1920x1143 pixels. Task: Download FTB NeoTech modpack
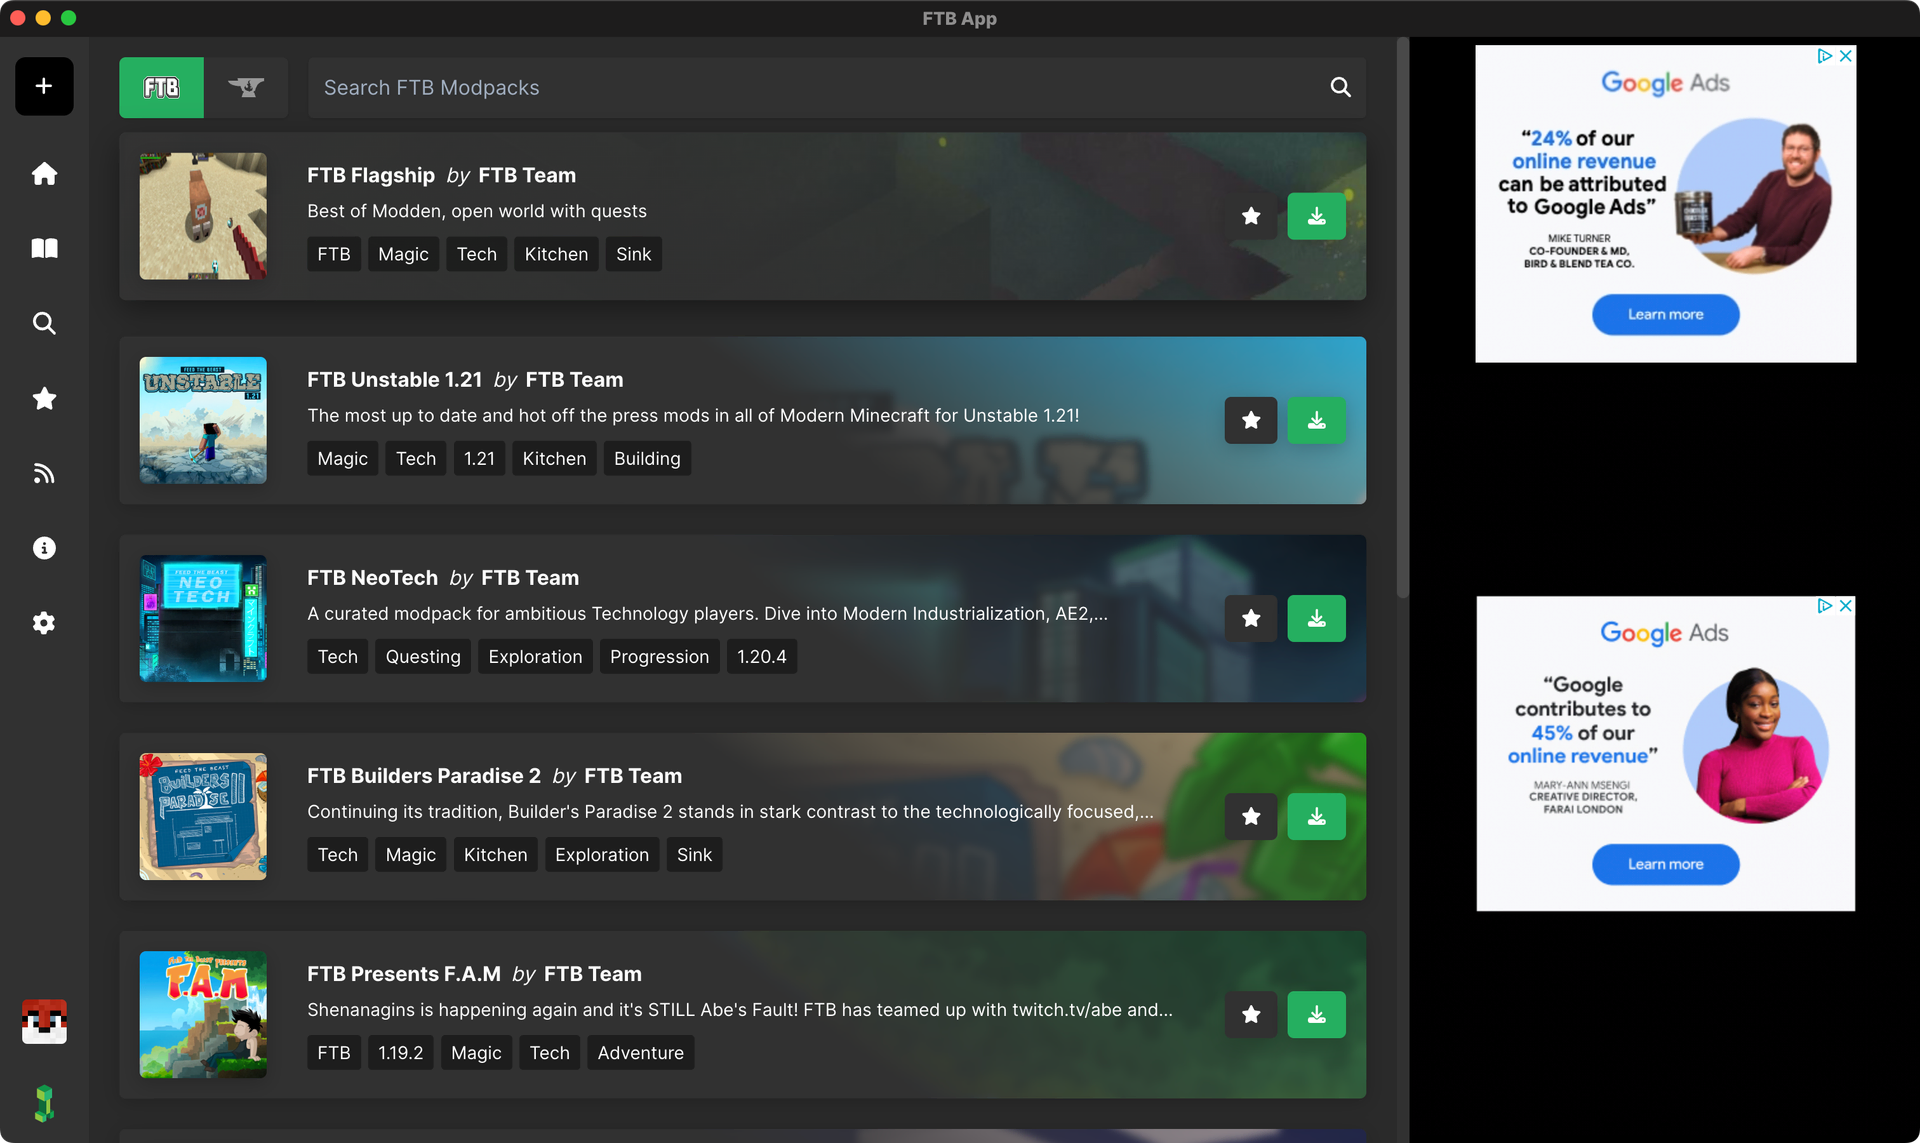coord(1316,618)
